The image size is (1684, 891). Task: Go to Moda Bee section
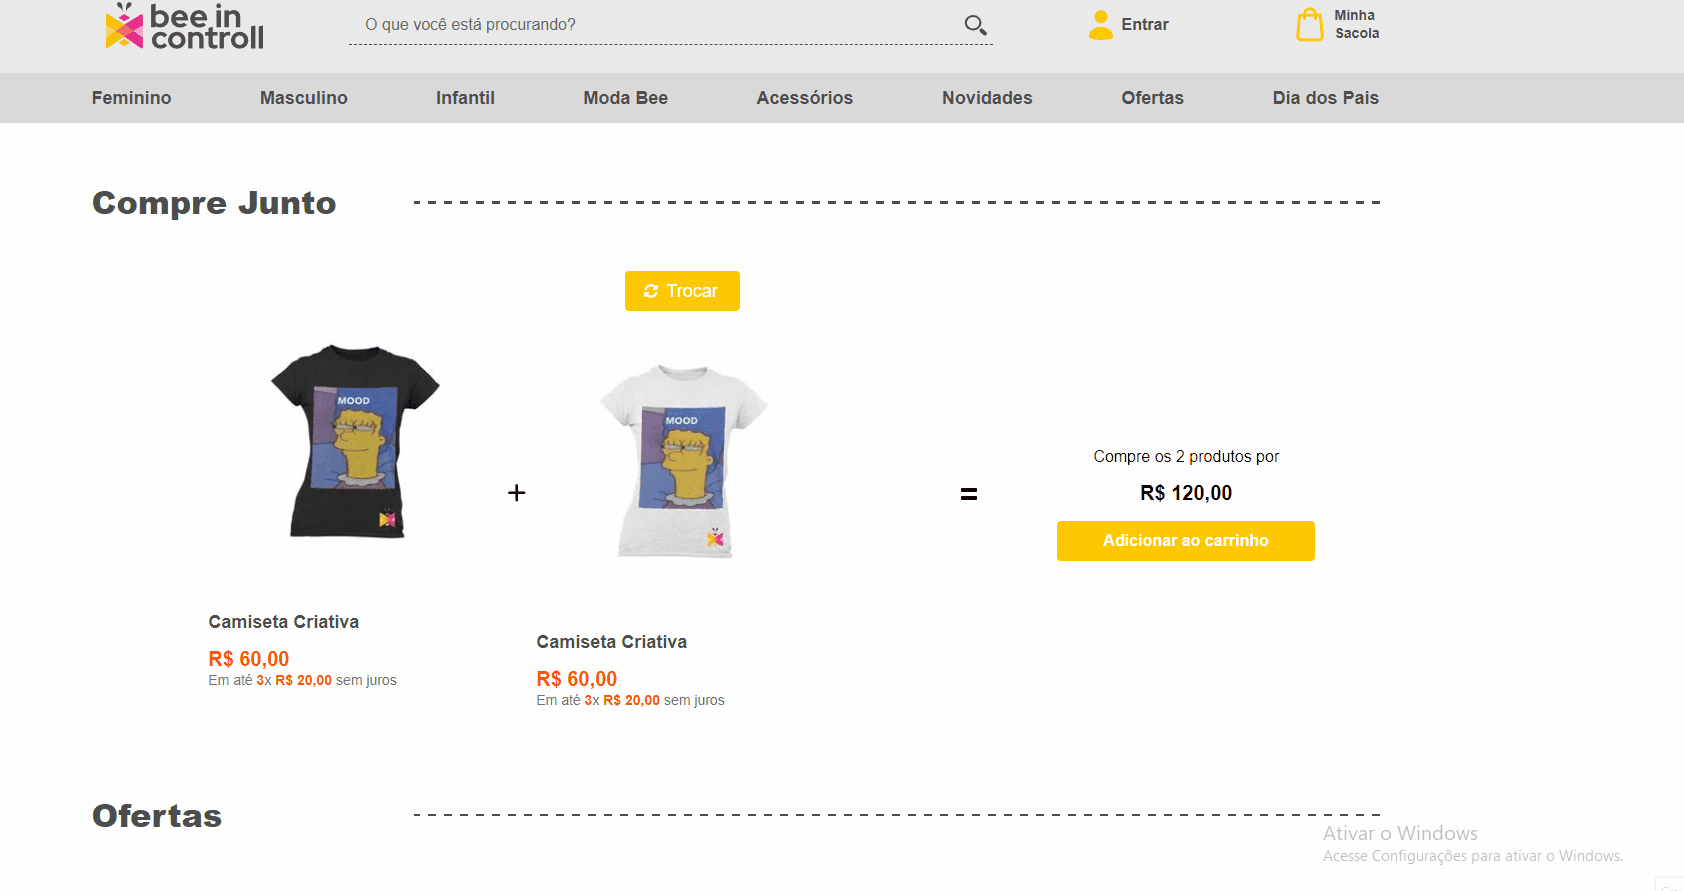(x=625, y=98)
